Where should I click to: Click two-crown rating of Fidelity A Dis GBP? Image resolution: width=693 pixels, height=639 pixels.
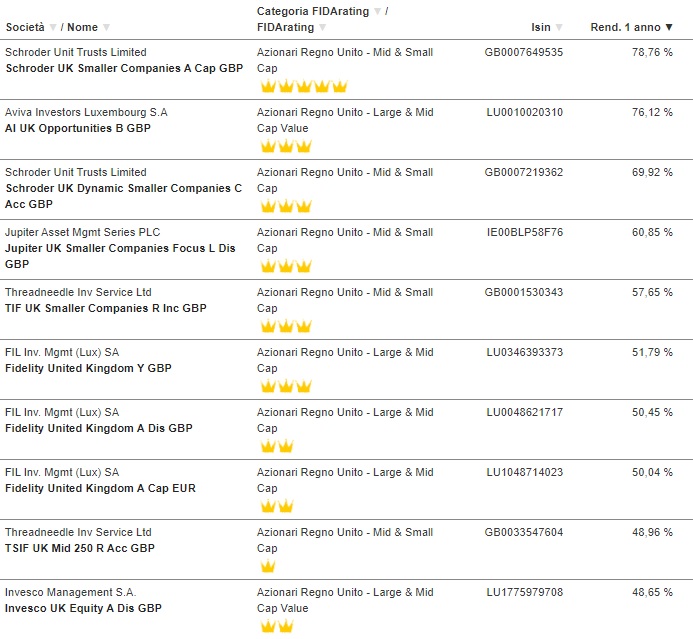277,446
